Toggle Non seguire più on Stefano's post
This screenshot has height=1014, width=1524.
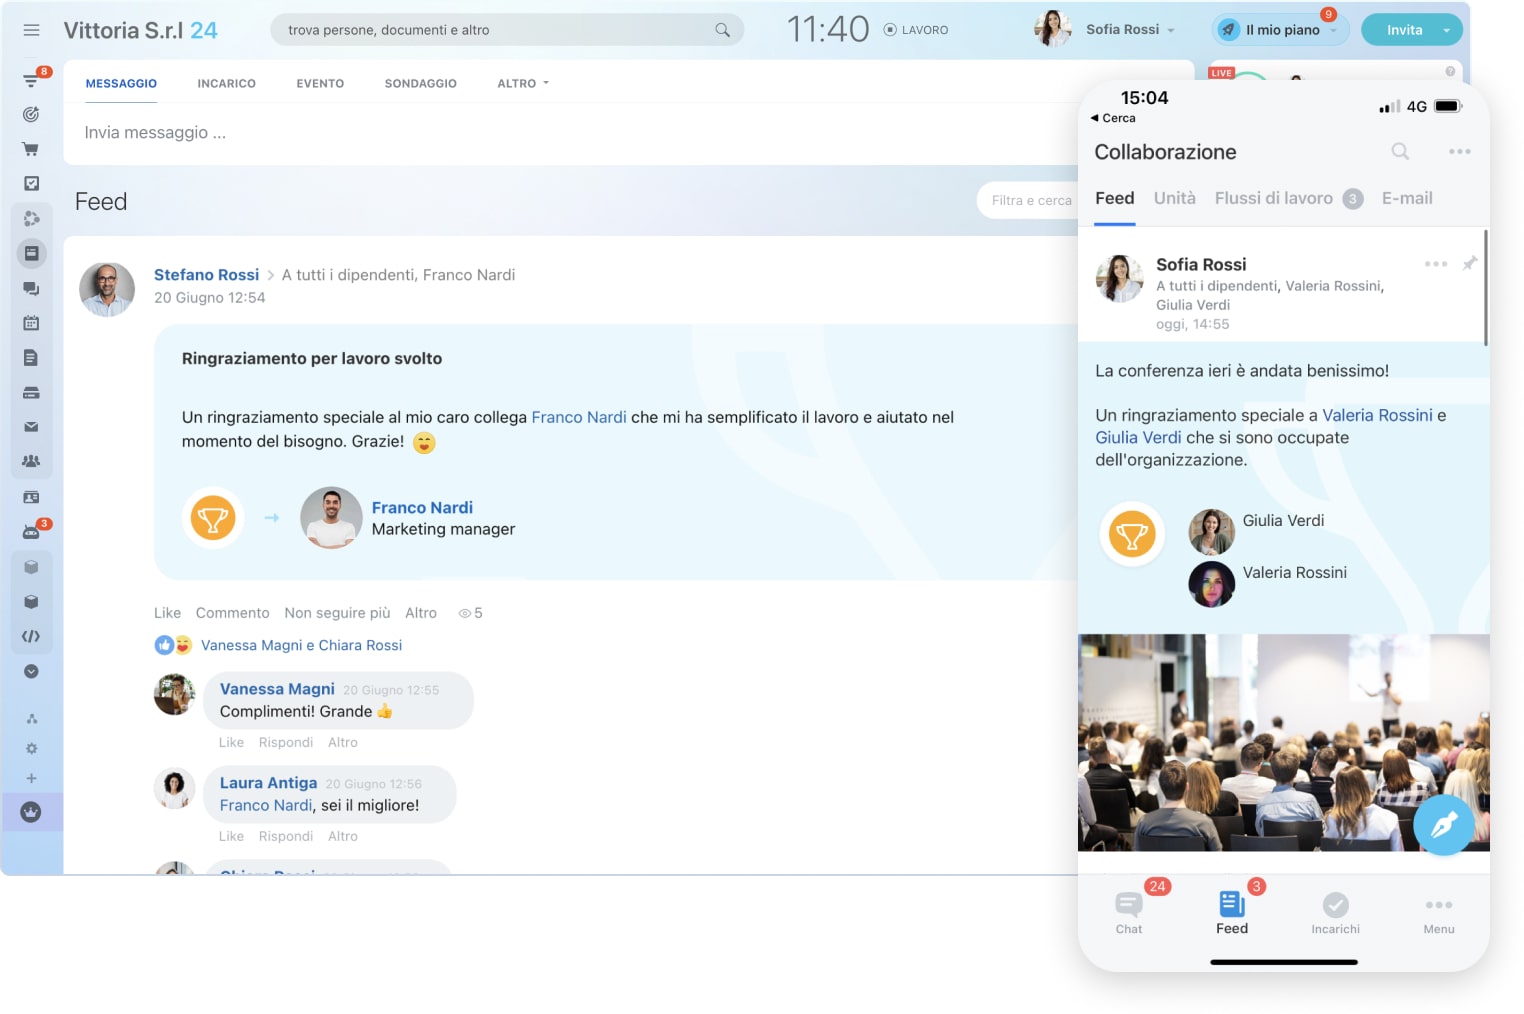[x=337, y=613]
